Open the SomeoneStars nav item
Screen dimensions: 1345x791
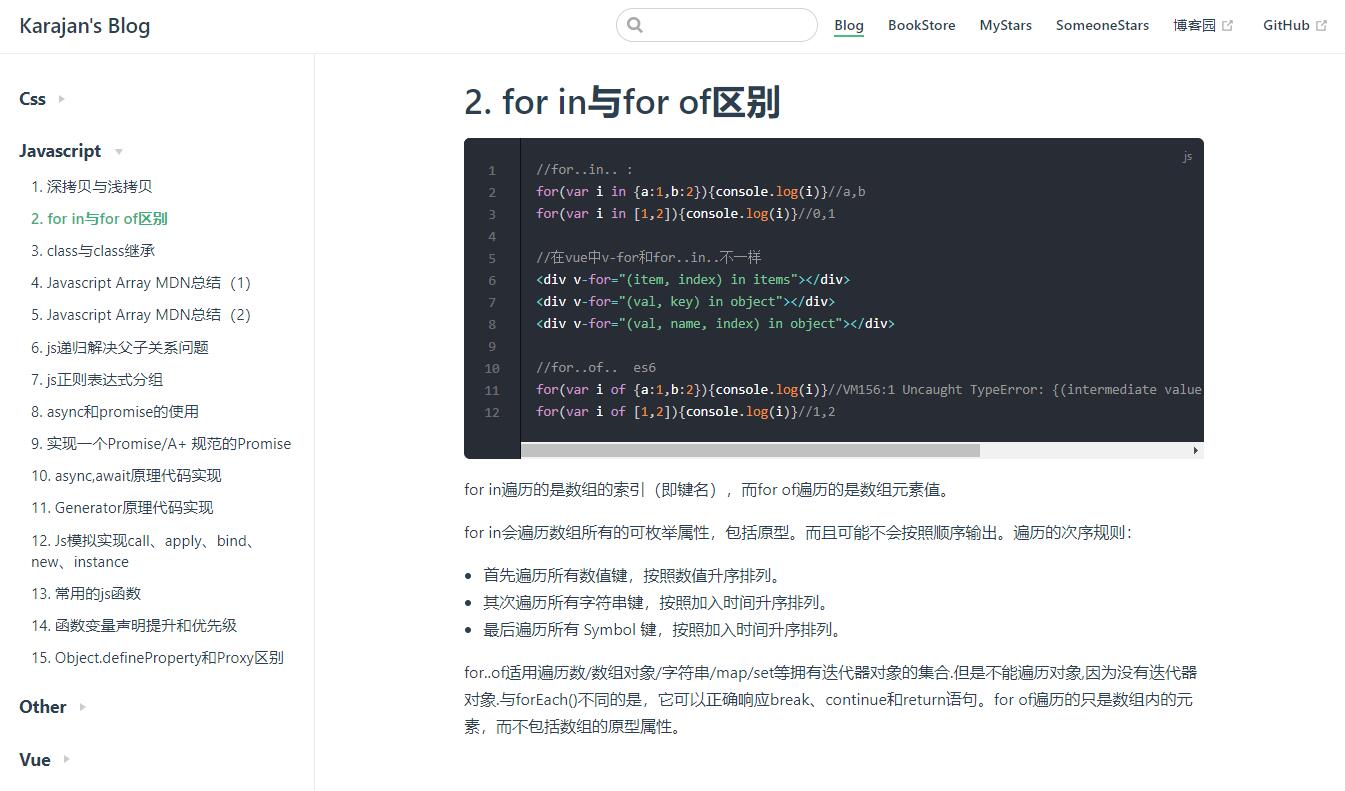click(1102, 26)
